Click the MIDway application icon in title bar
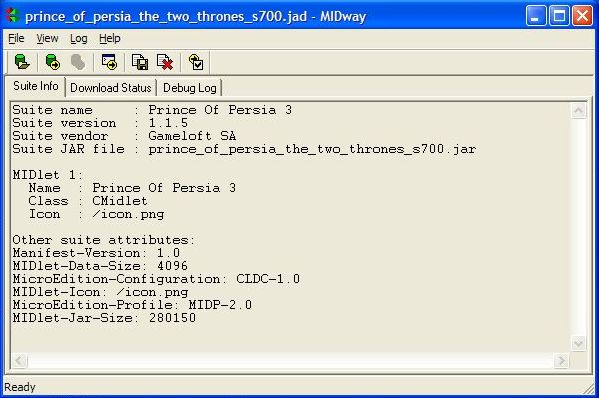 (x=13, y=16)
